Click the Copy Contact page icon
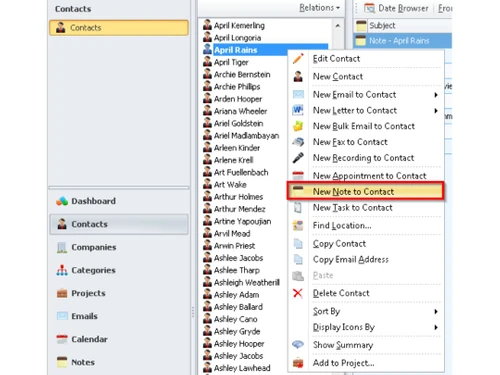 click(298, 244)
